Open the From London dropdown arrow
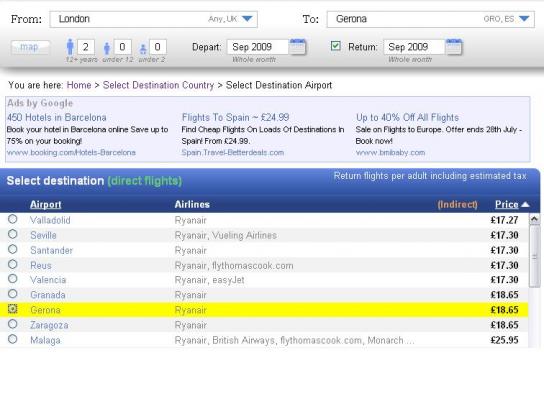The image size is (544, 419). tap(247, 19)
